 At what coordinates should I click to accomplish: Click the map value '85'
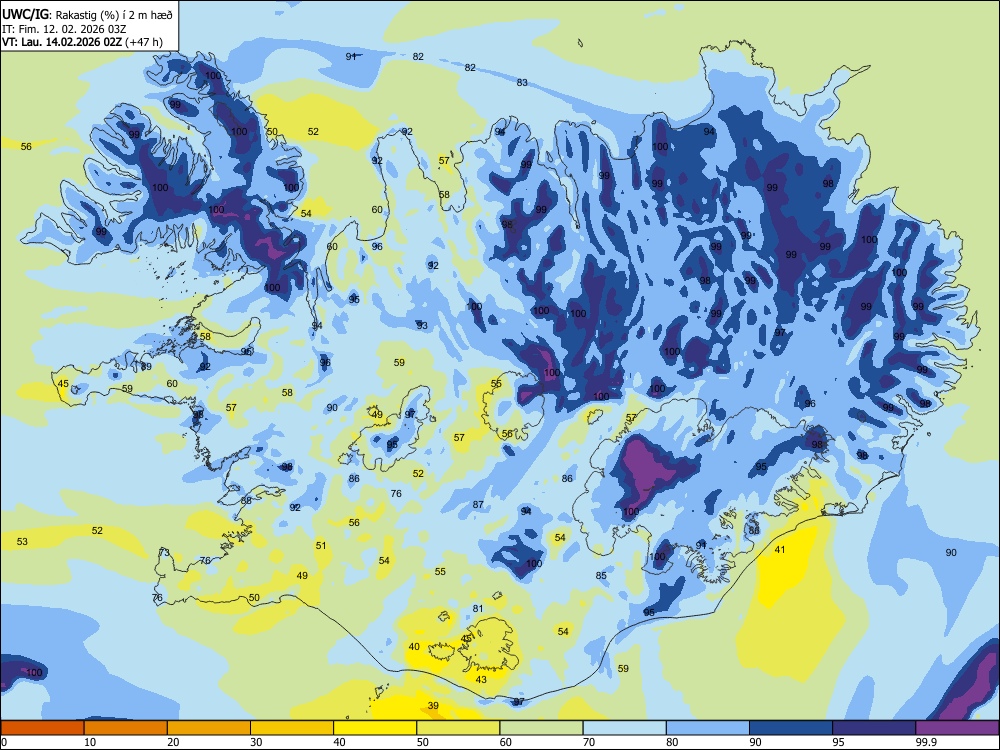pyautogui.click(x=601, y=575)
